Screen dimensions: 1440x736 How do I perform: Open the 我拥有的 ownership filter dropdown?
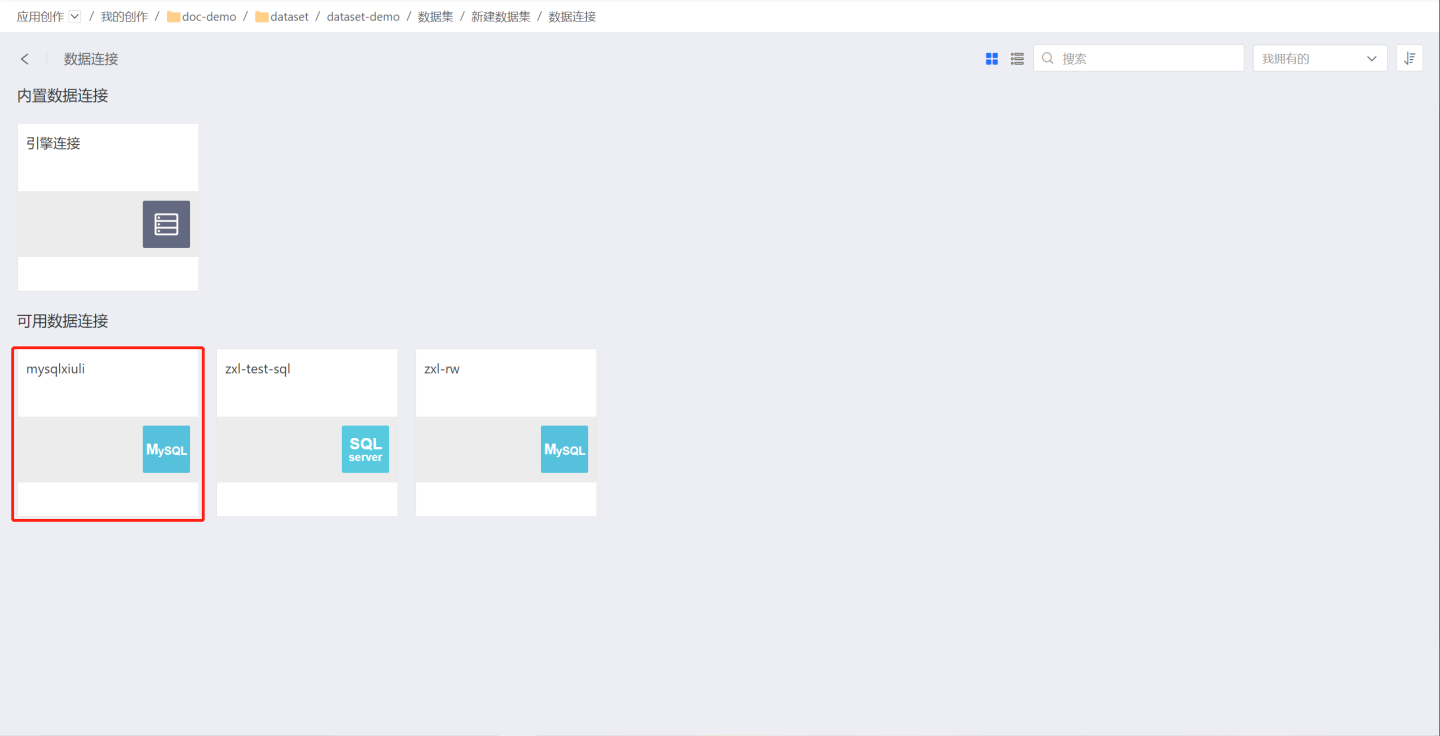(x=1320, y=58)
